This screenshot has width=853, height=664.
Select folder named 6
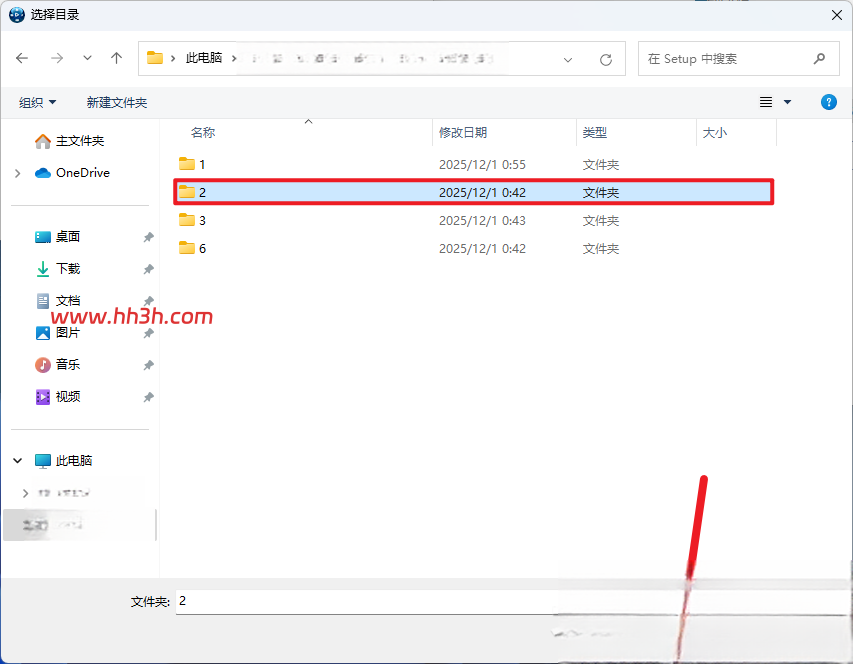[x=474, y=249]
